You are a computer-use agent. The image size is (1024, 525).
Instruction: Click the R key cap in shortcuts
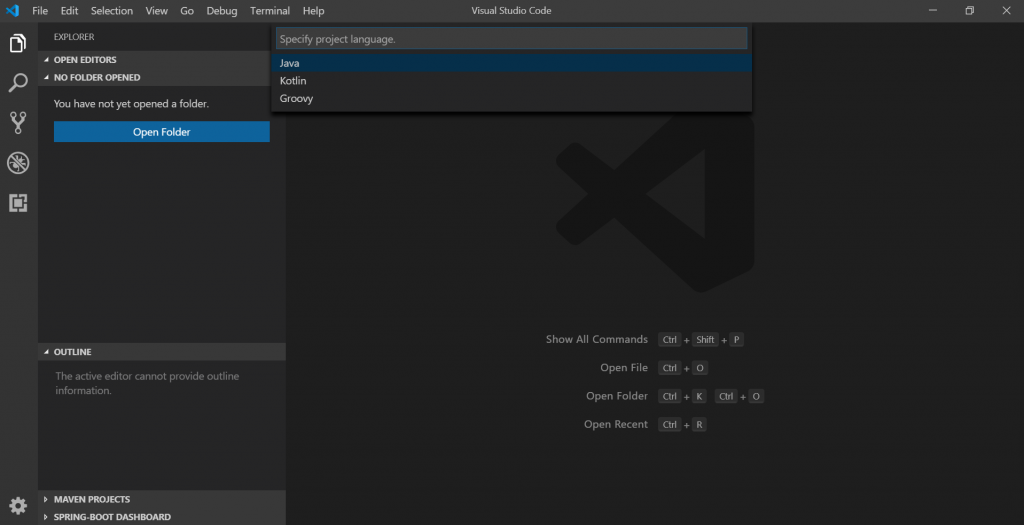point(699,424)
